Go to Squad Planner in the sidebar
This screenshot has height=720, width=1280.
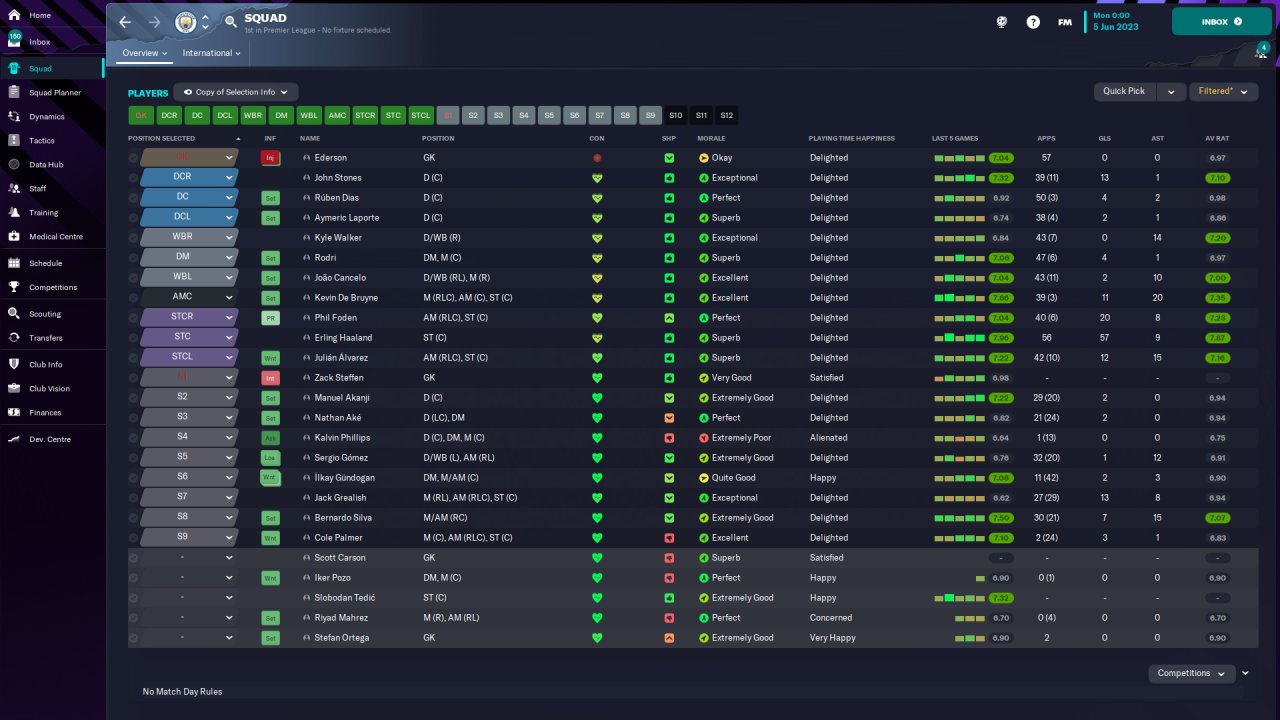pos(55,92)
